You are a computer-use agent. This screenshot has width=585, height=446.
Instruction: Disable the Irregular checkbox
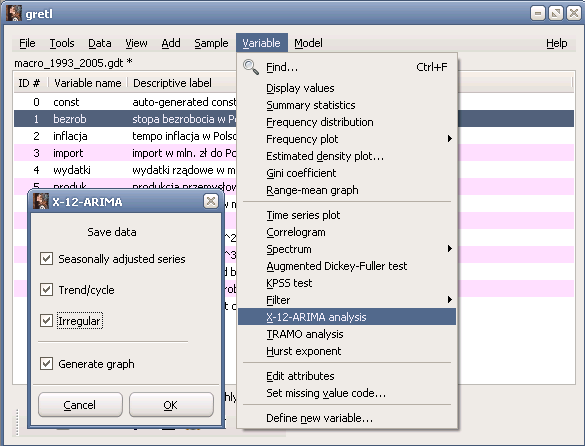click(x=46, y=321)
